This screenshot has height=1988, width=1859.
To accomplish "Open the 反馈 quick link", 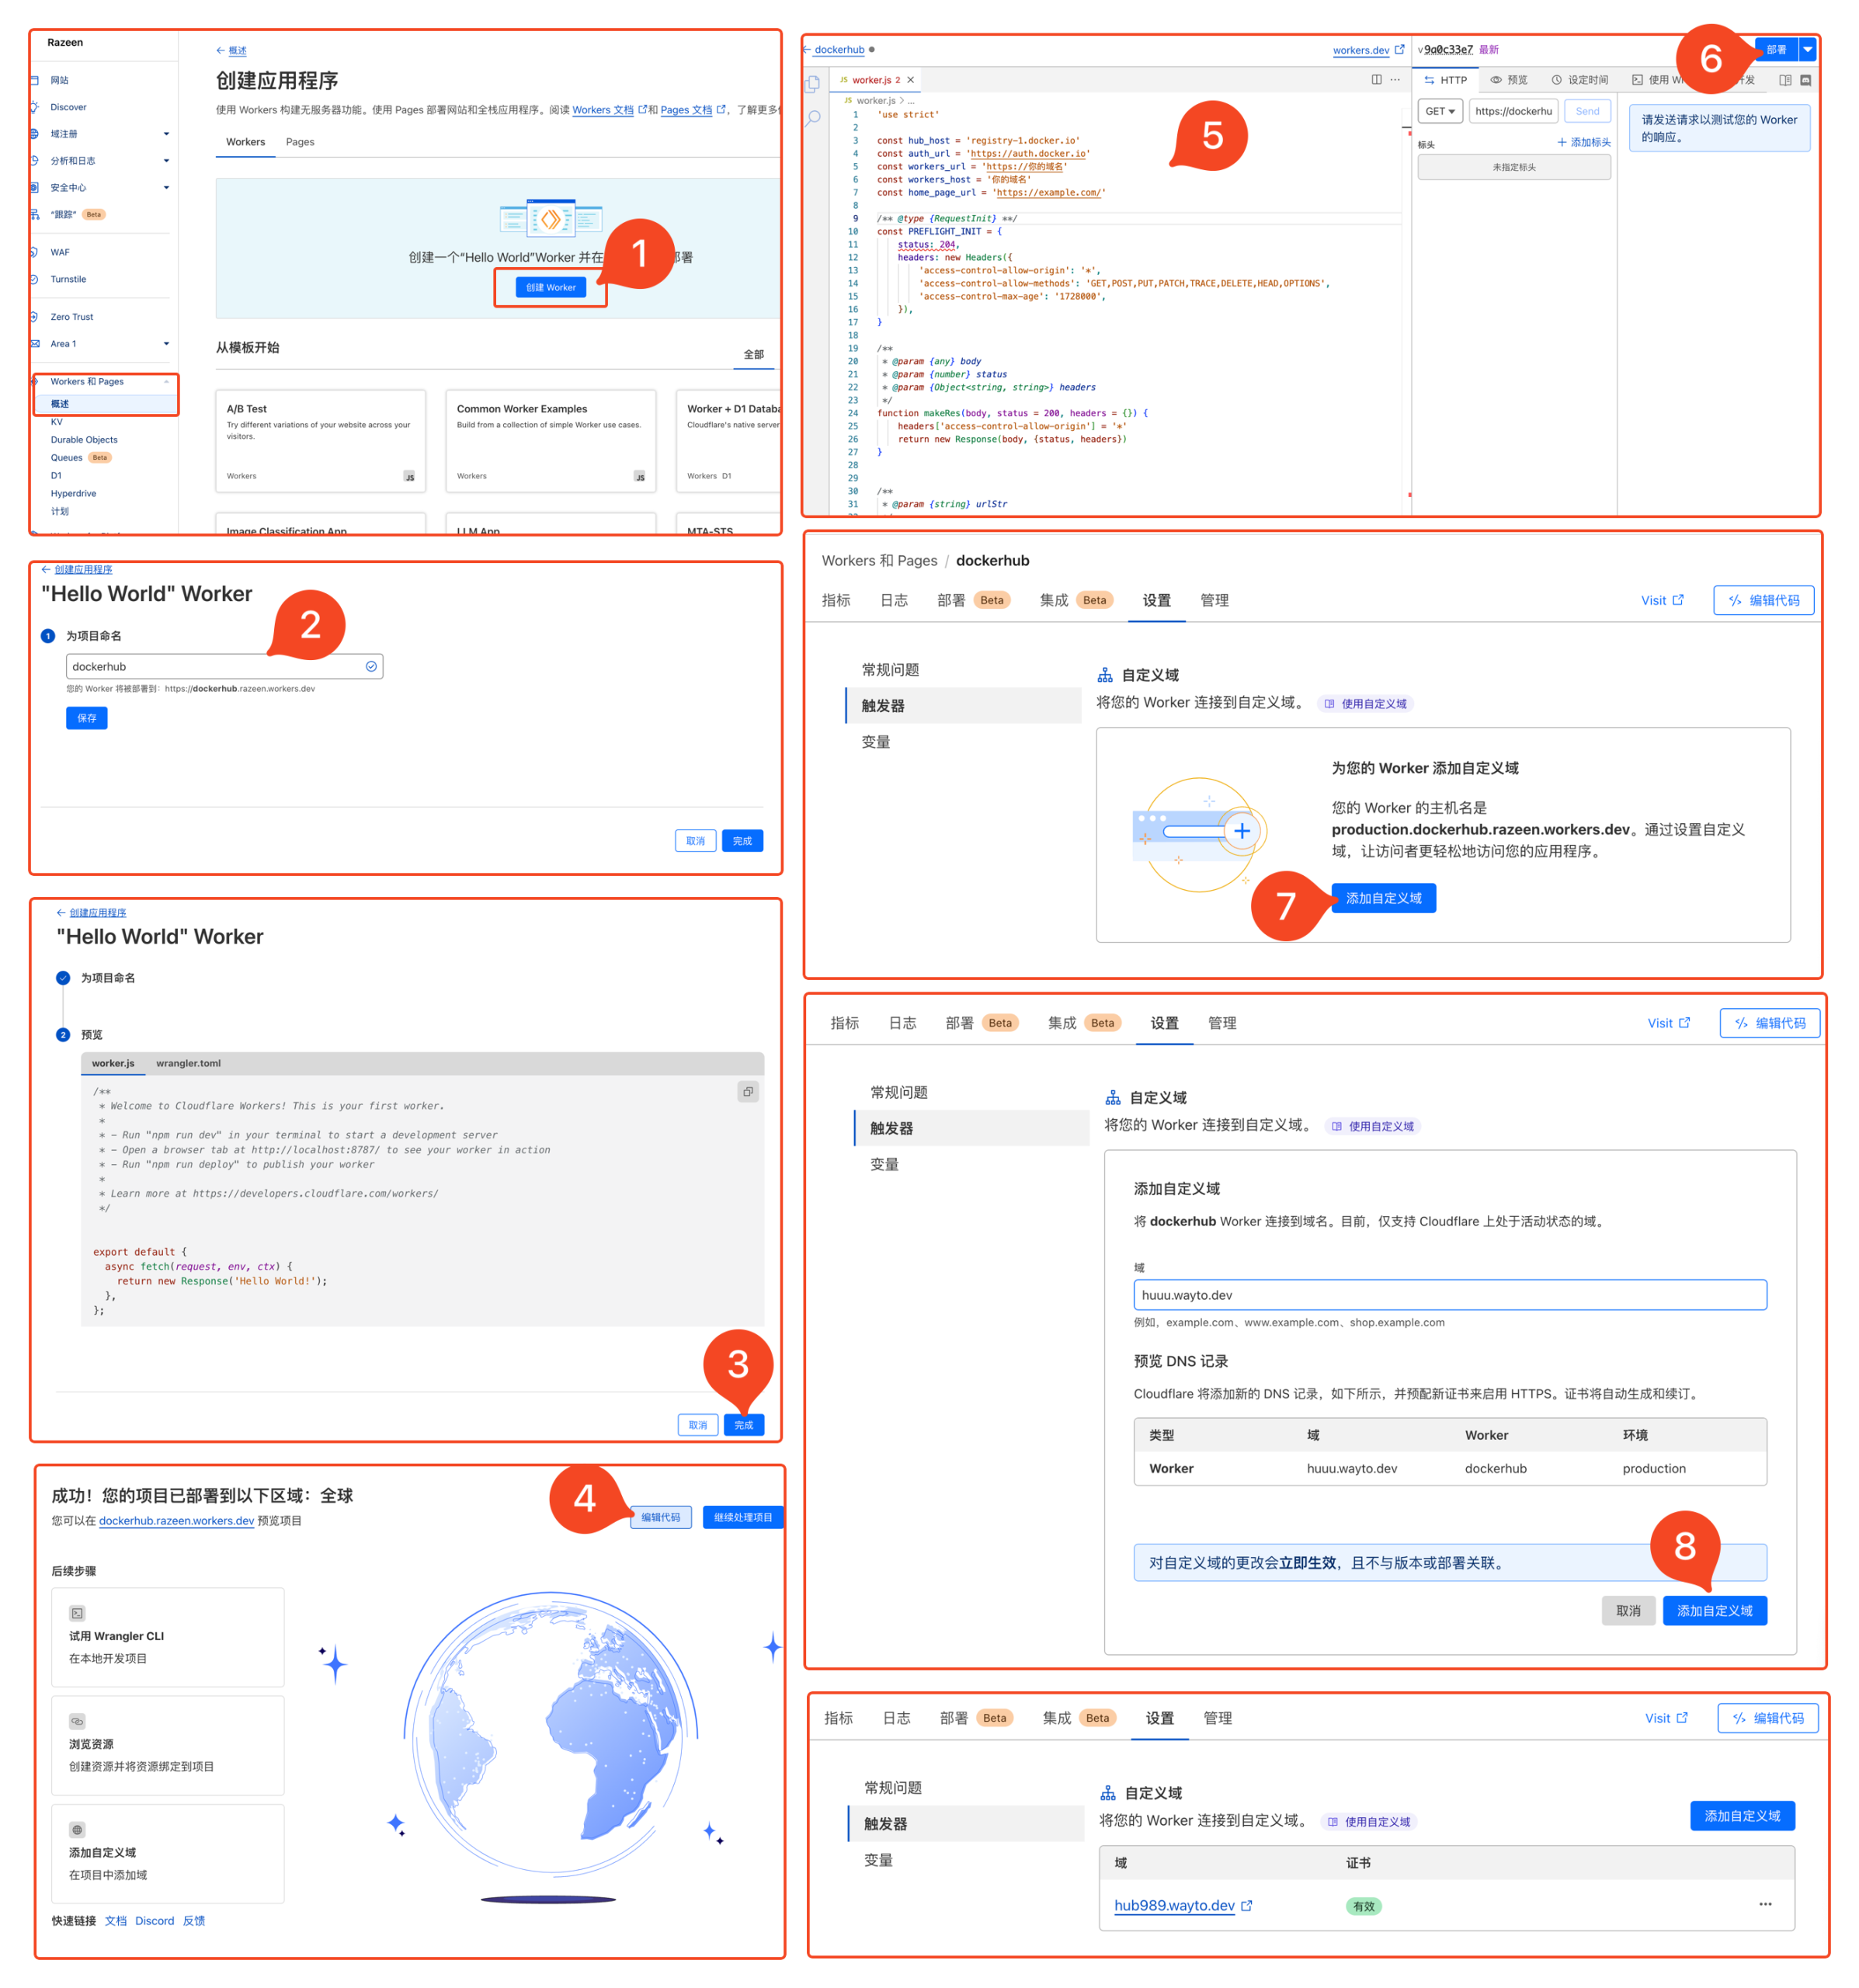I will pyautogui.click(x=194, y=1921).
